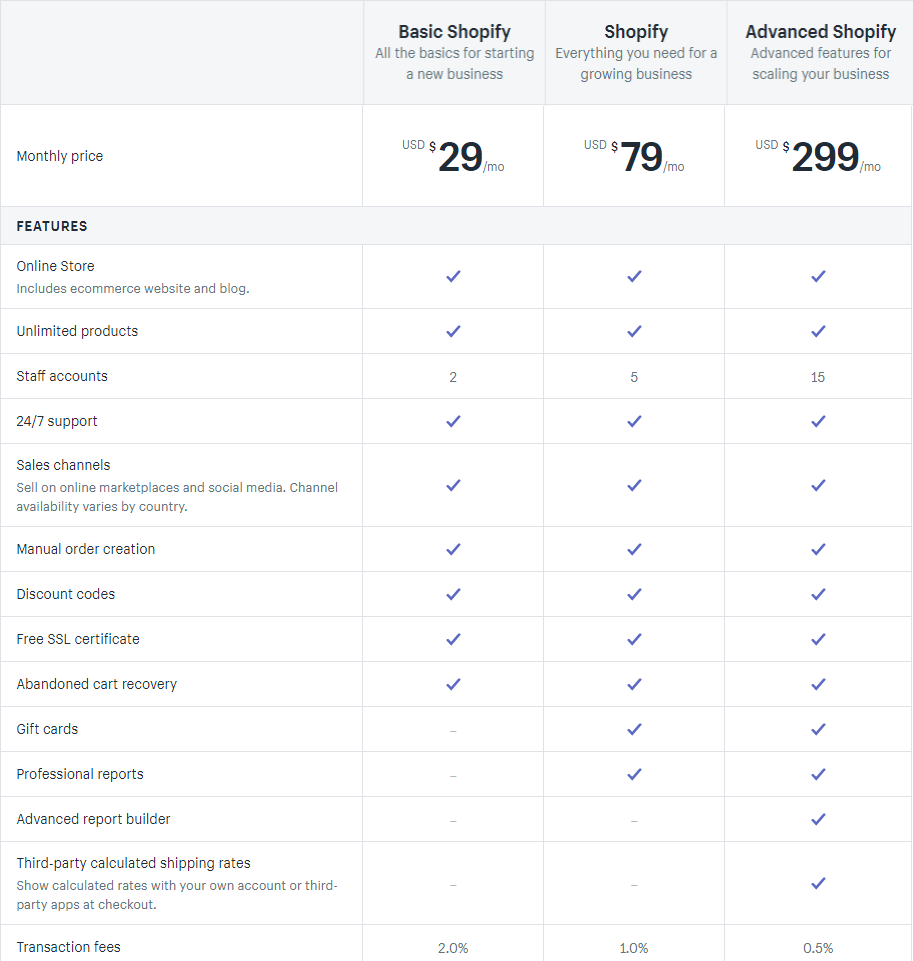Select the Basic Shopify plan heading
The height and width of the screenshot is (961, 913).
coord(455,31)
